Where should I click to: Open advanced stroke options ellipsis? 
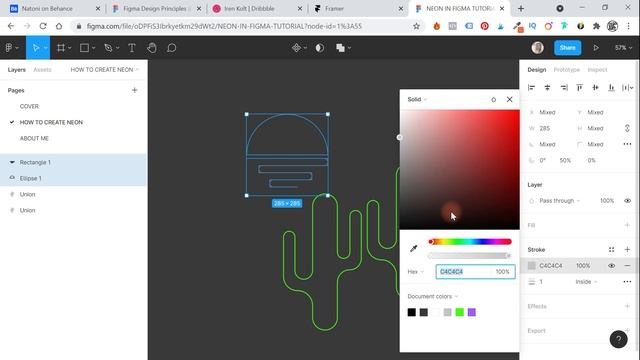click(x=627, y=282)
